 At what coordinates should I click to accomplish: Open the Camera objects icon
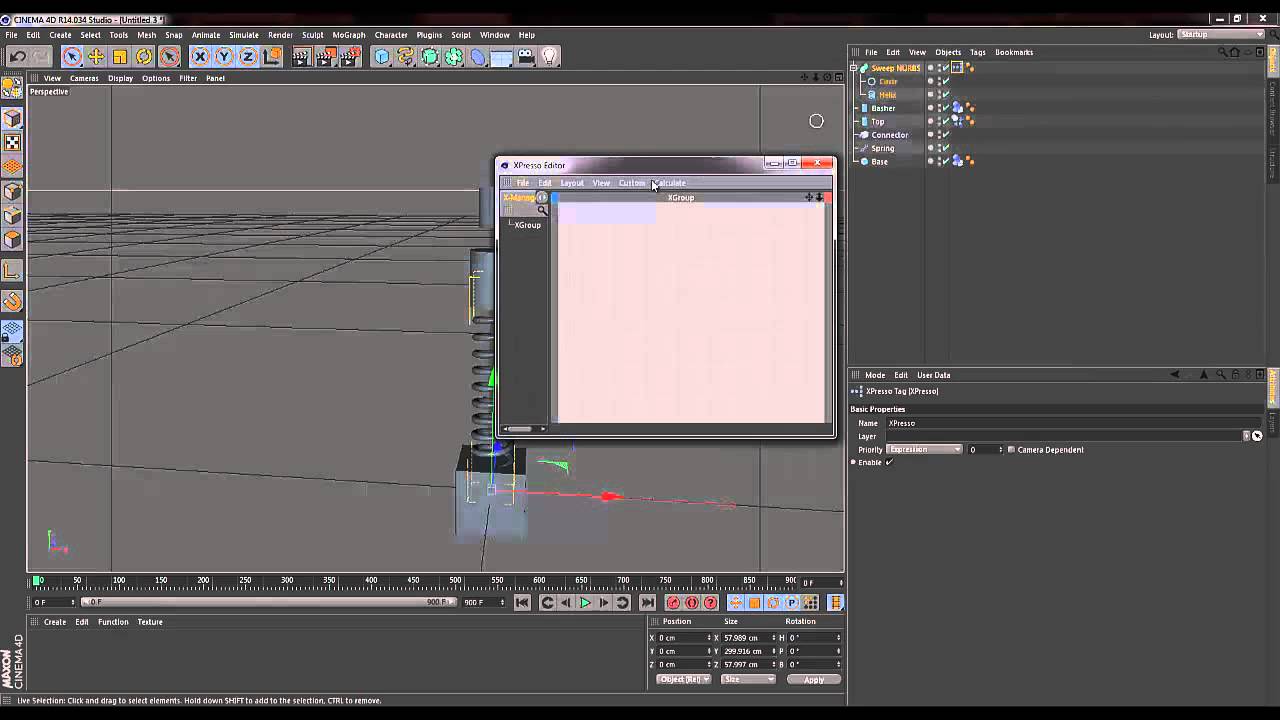click(526, 57)
